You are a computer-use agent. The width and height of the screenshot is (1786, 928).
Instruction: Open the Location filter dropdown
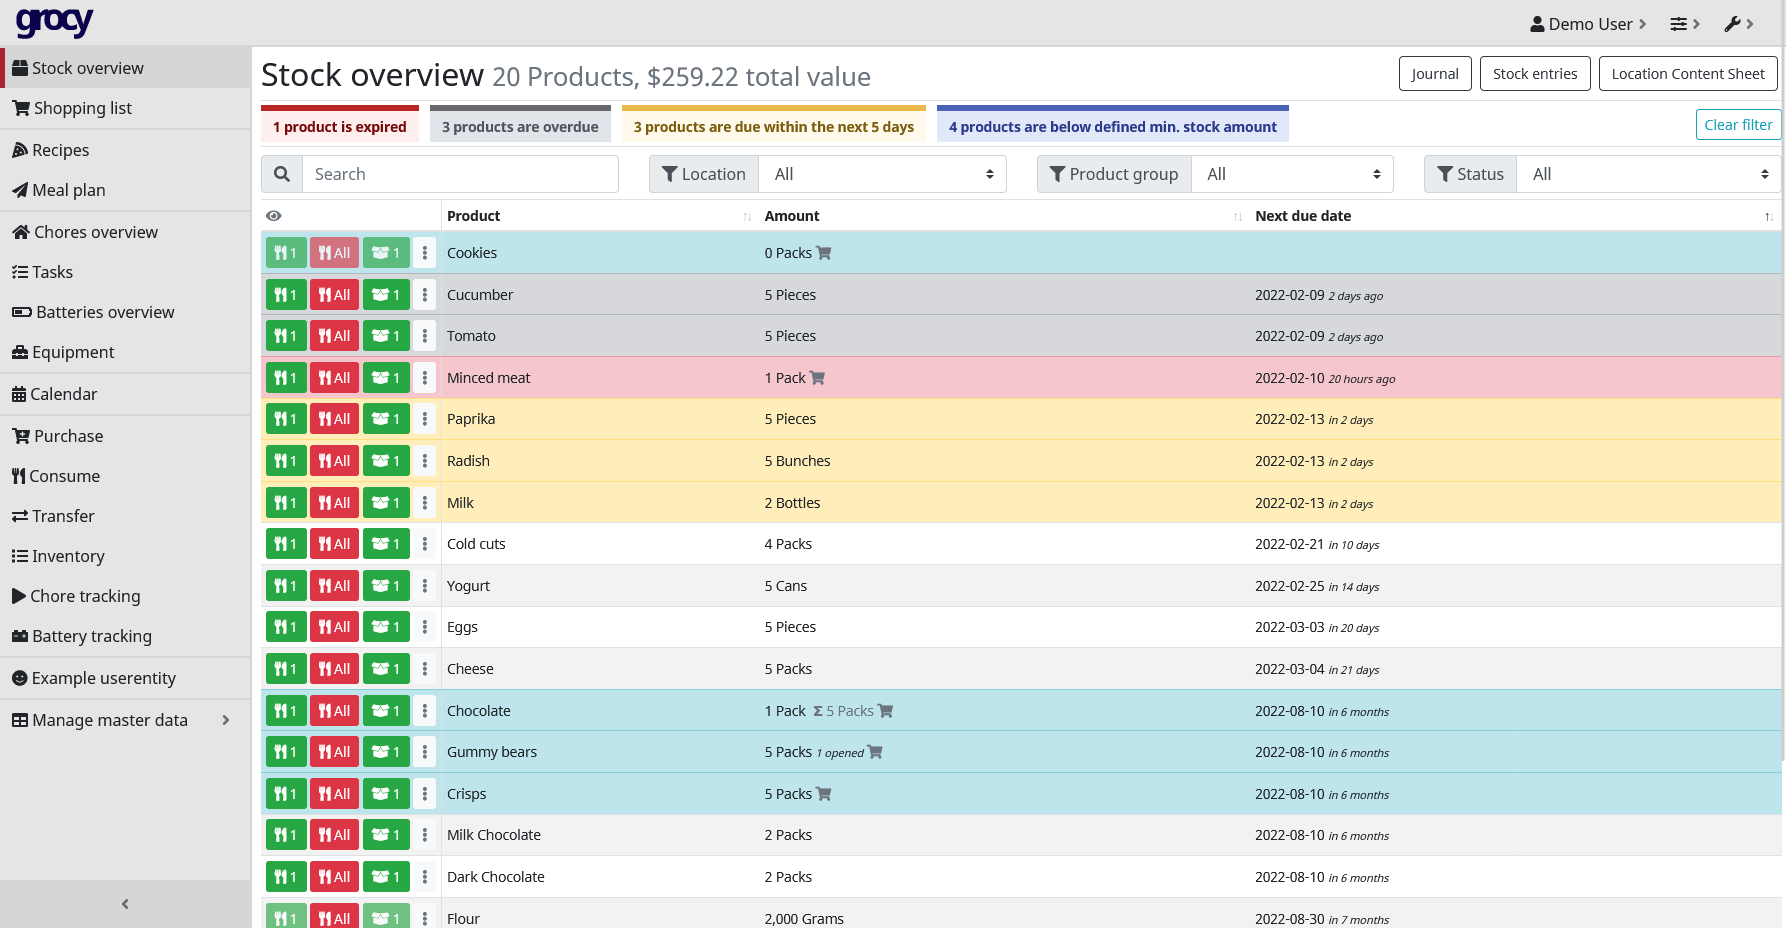882,174
